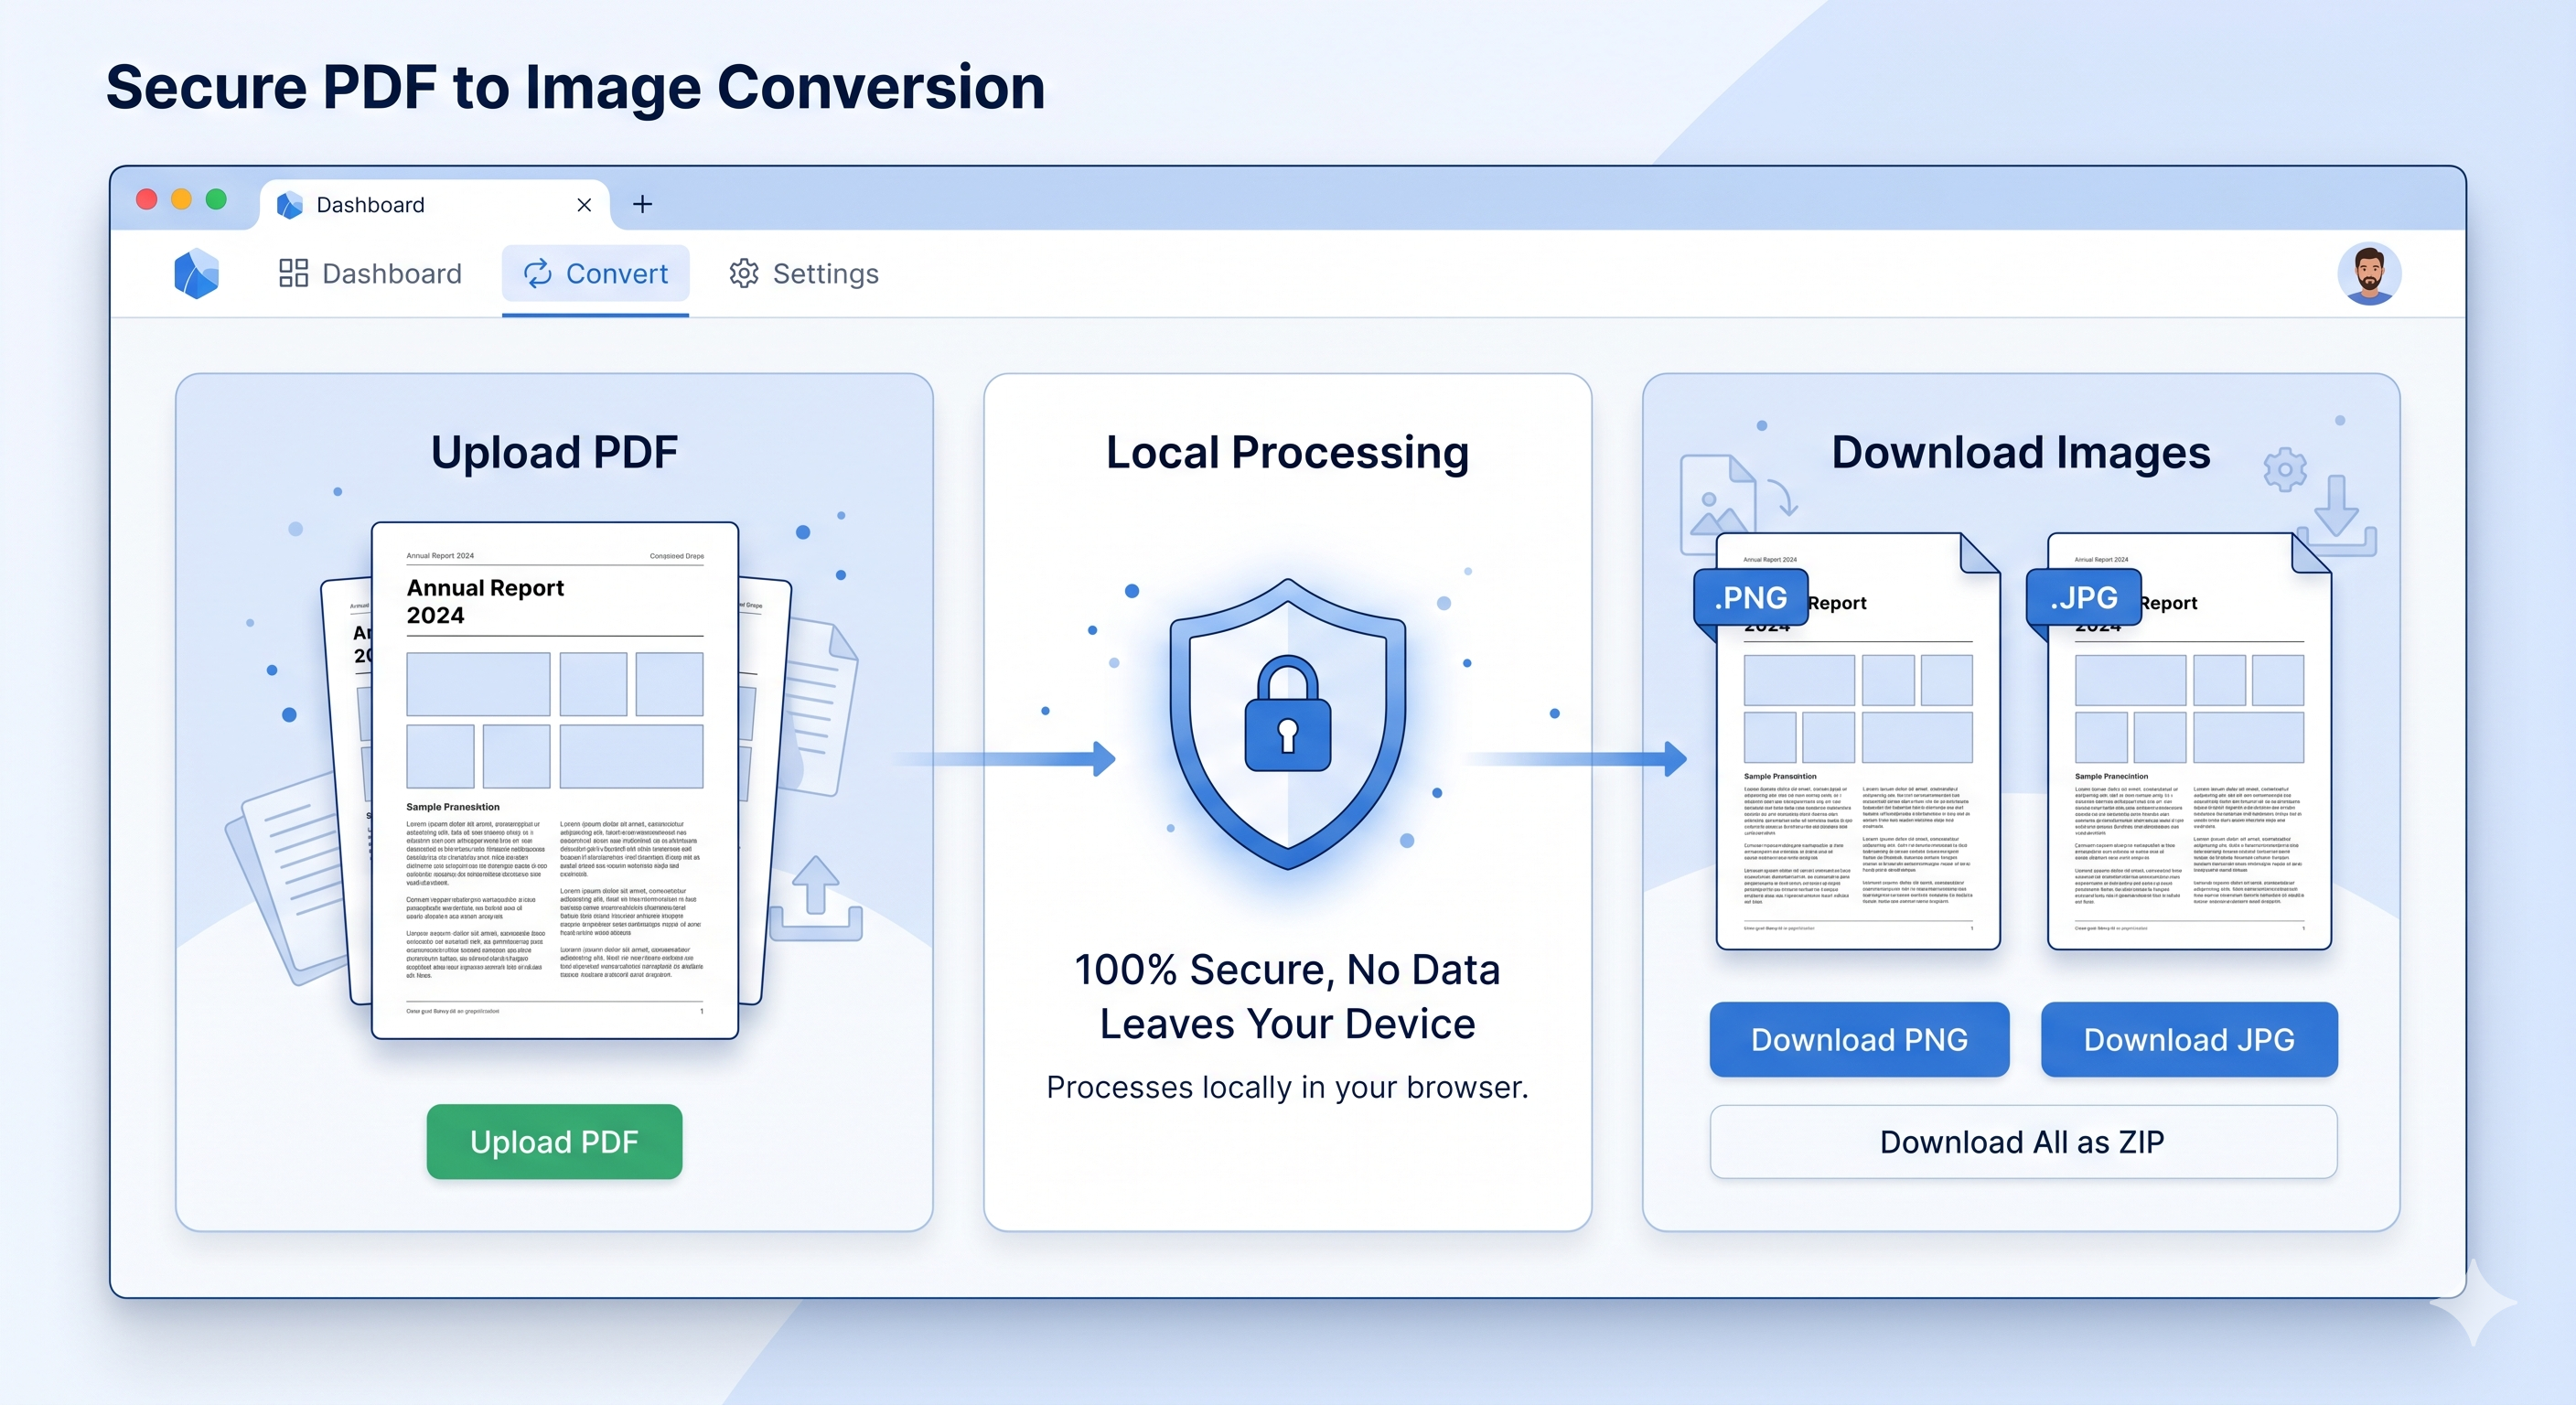Screen dimensions: 2576x1405
Task: Click the shield lock security icon
Action: 1288,724
